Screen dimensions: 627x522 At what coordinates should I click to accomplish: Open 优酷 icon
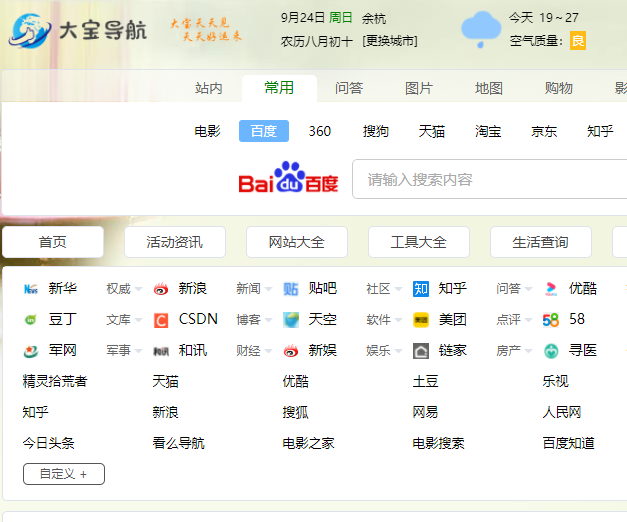pyautogui.click(x=551, y=289)
